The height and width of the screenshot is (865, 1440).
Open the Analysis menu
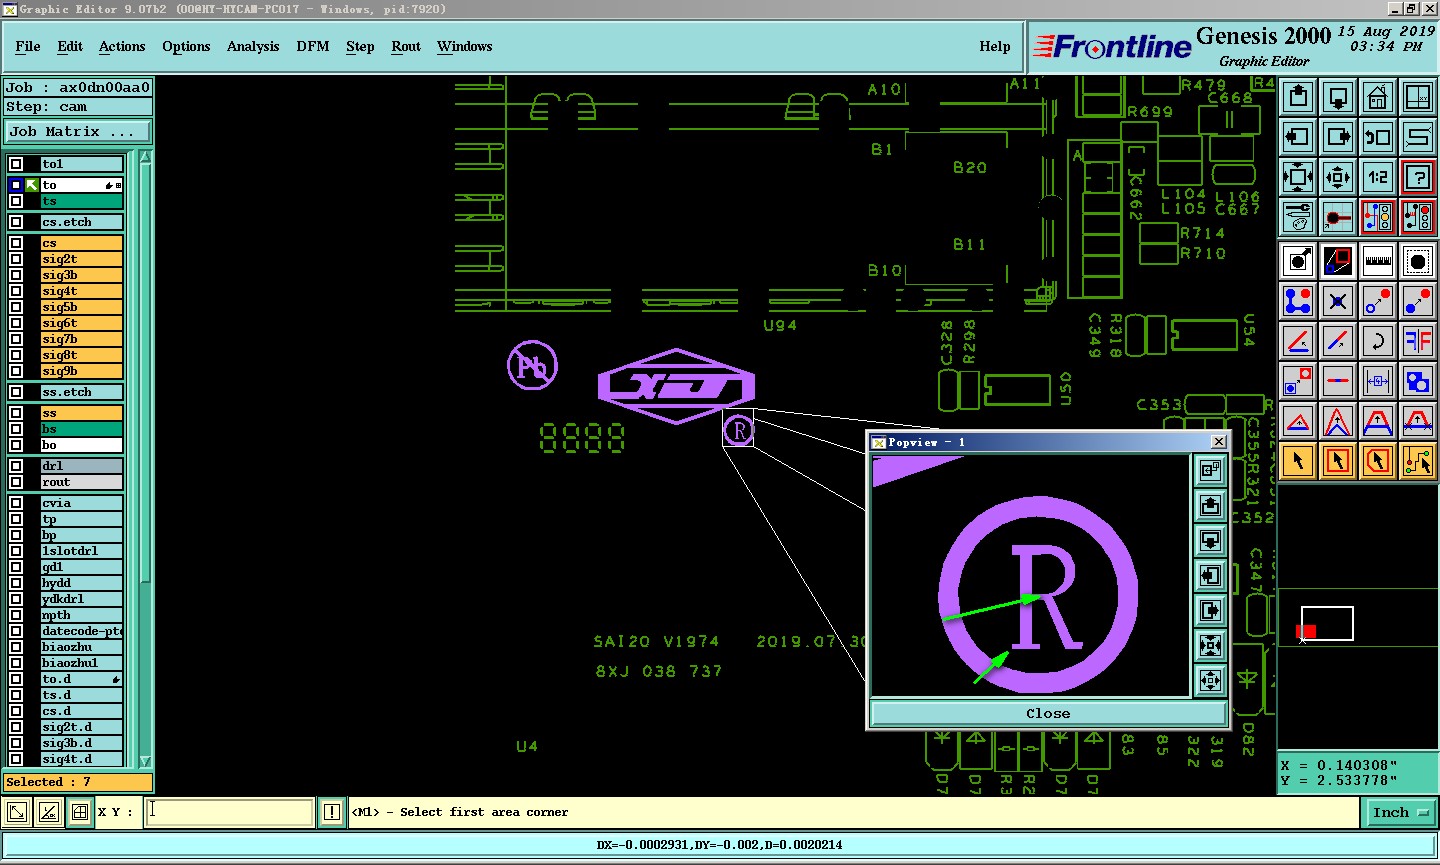tap(253, 46)
